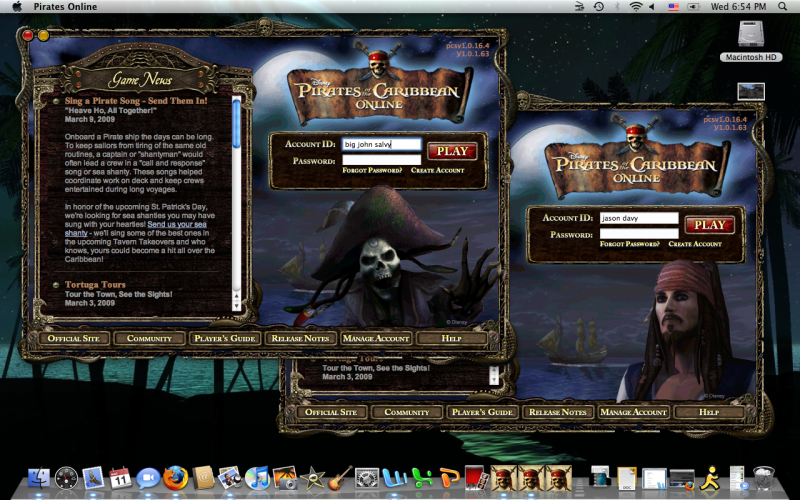
Task: Click Help in the rear launcher window
Action: coord(709,412)
